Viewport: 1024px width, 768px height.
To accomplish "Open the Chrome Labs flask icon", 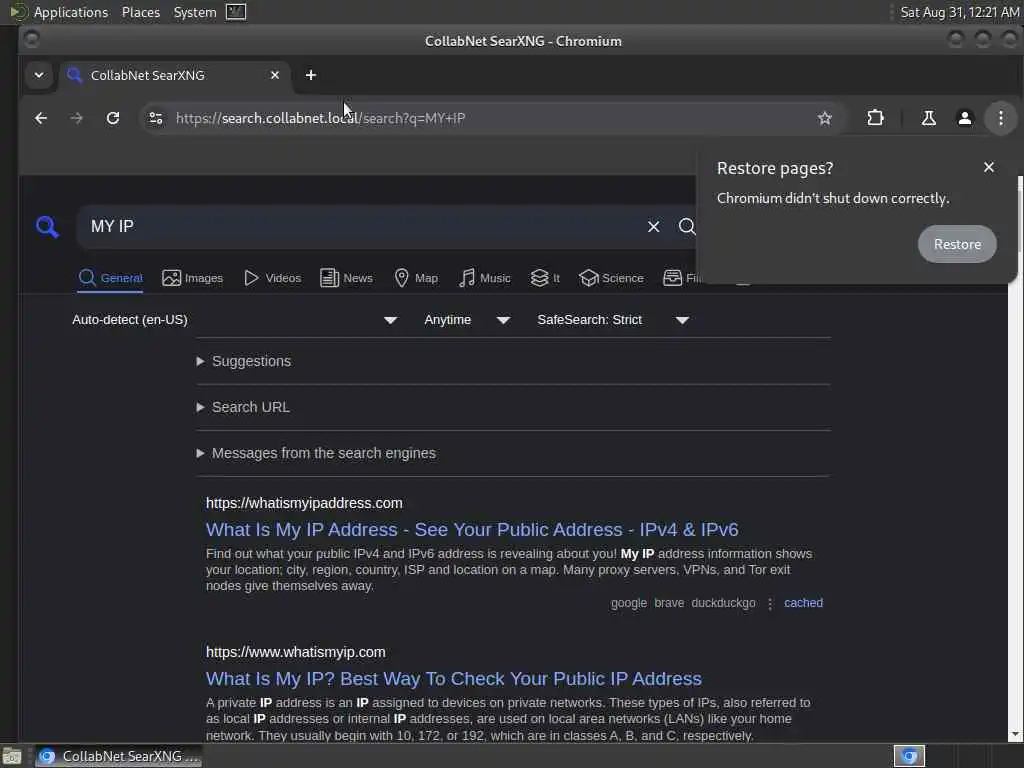I will pyautogui.click(x=928, y=118).
